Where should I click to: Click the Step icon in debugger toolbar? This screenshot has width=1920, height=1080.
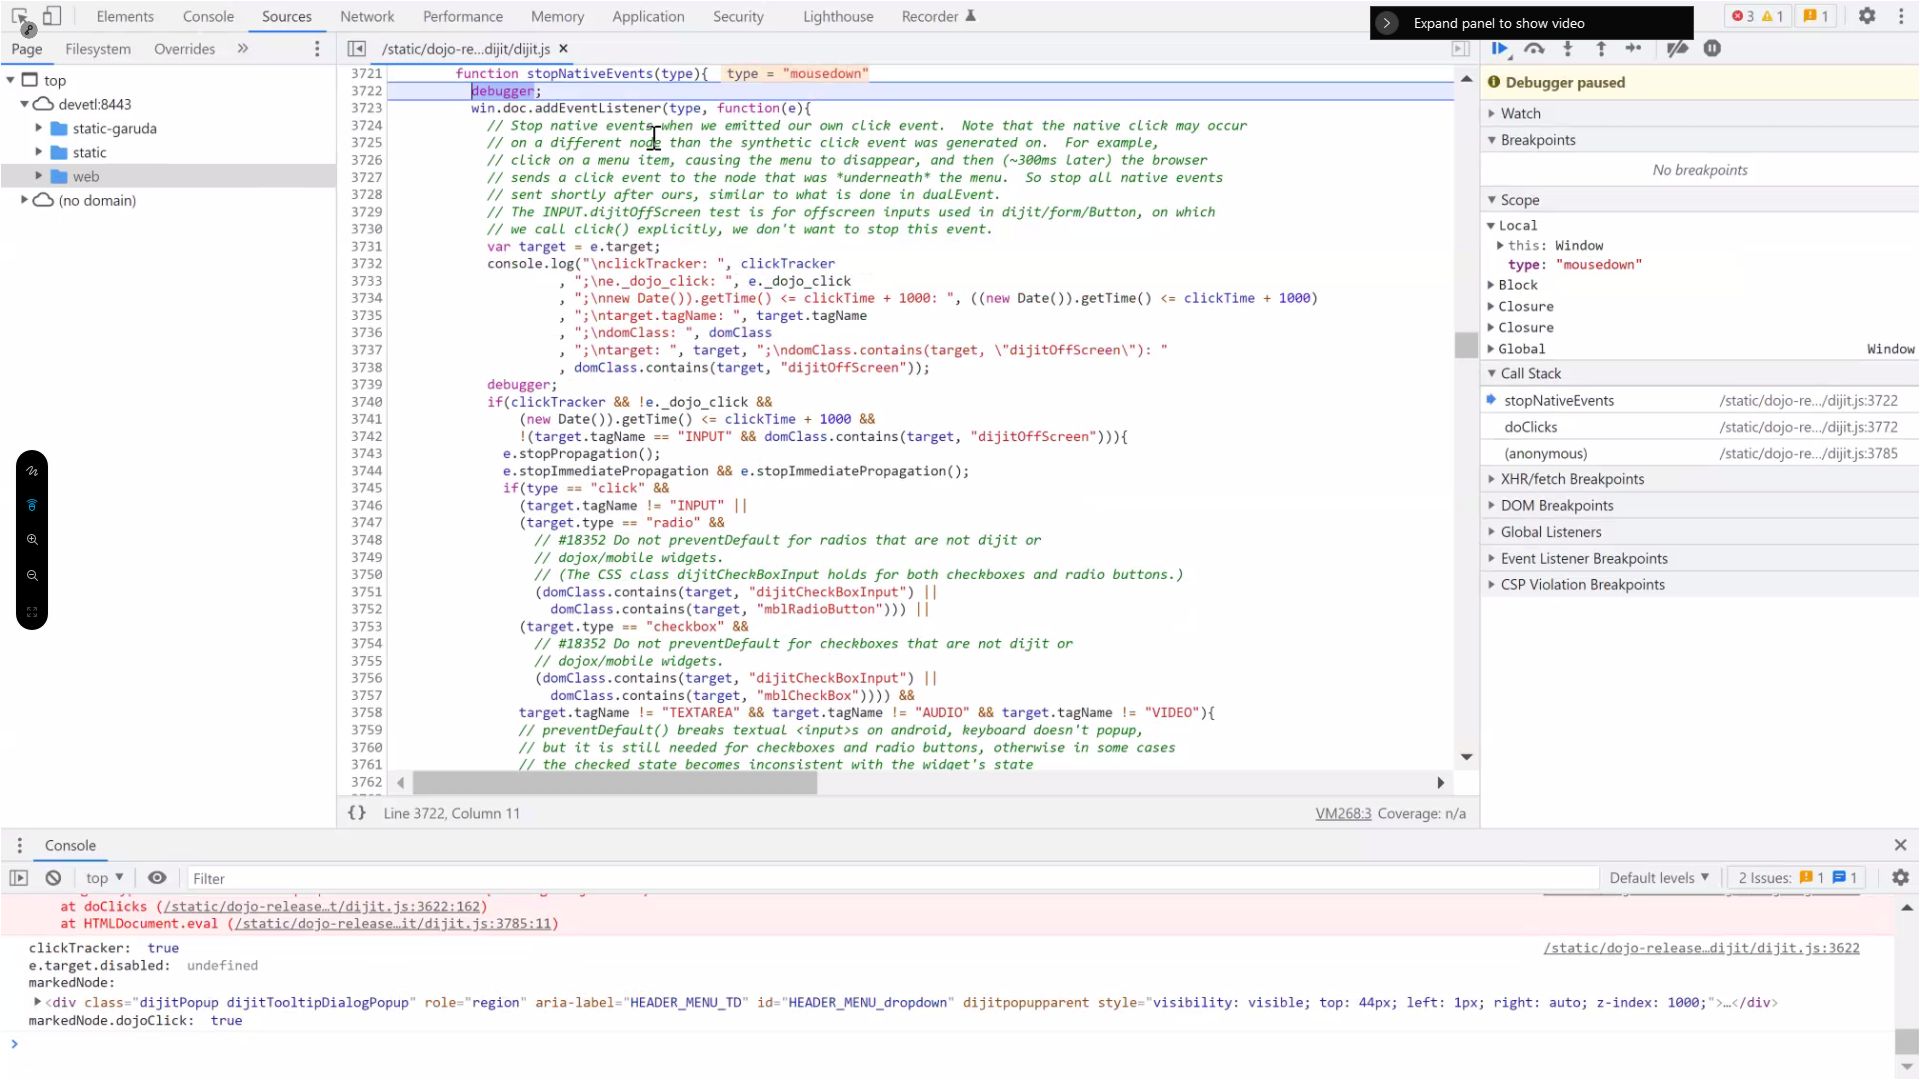pyautogui.click(x=1634, y=48)
